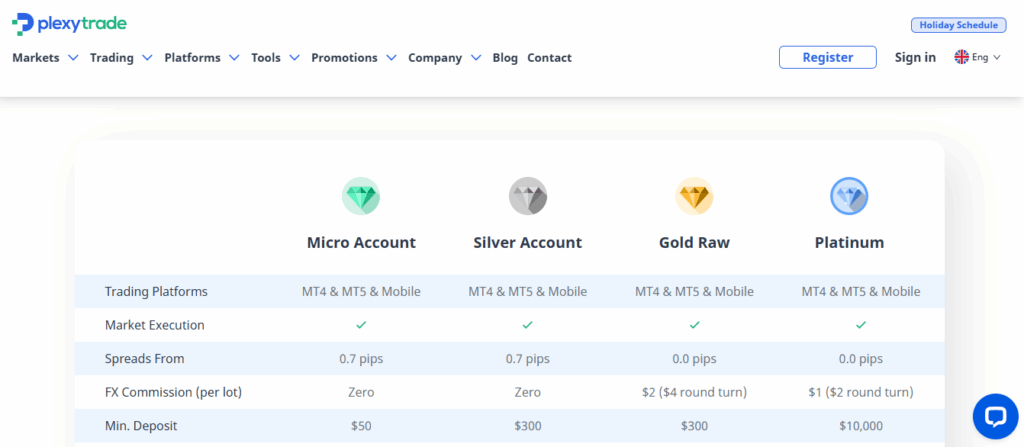Click Platinum's 0.0 pips spread

click(x=861, y=359)
